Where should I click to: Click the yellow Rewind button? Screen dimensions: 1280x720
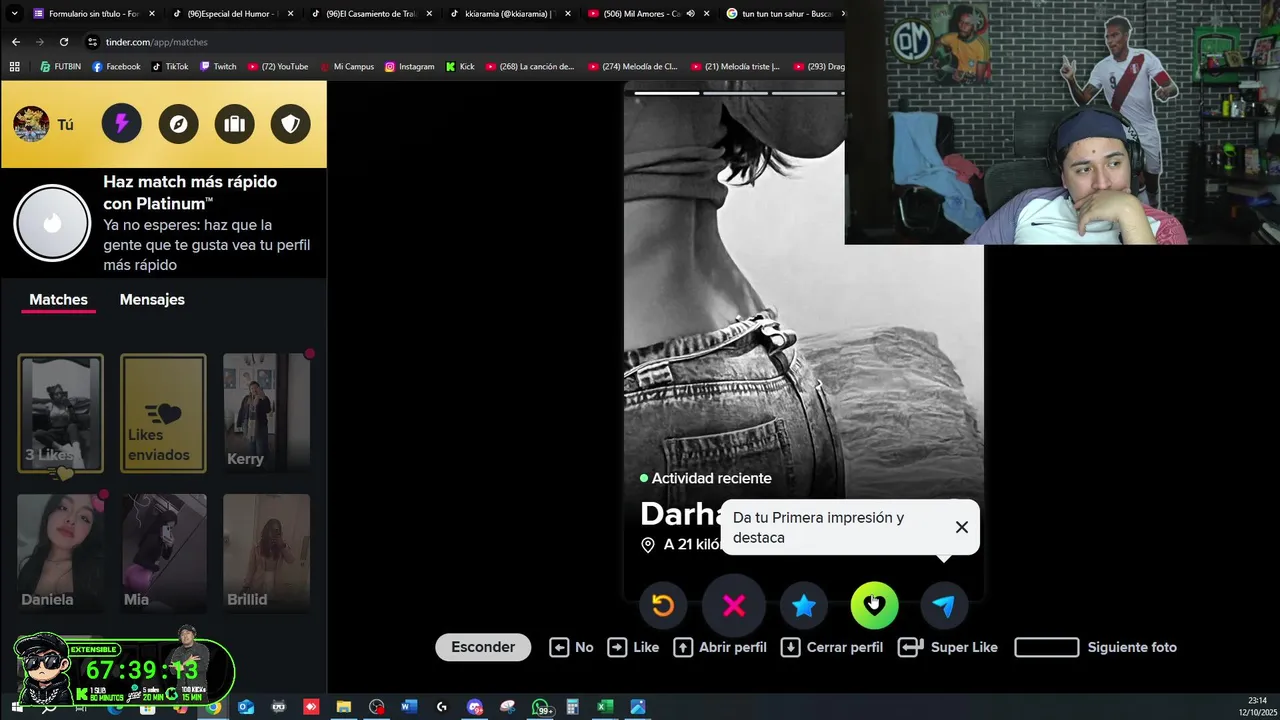(662, 606)
